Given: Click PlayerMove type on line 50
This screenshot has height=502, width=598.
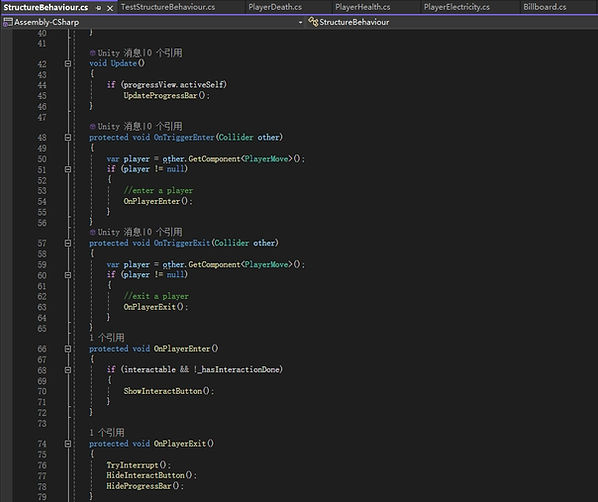Looking at the screenshot, I should [266, 159].
